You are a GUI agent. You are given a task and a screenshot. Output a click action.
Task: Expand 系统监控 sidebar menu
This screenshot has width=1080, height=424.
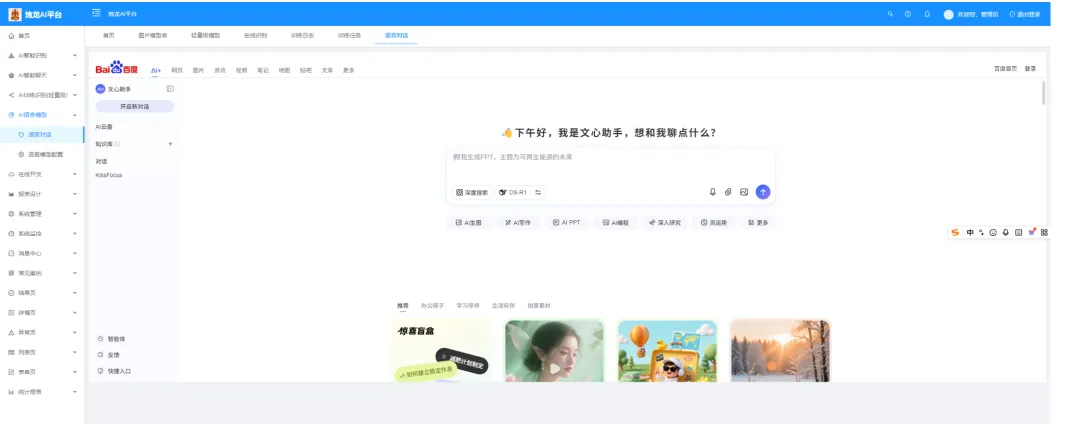point(42,233)
